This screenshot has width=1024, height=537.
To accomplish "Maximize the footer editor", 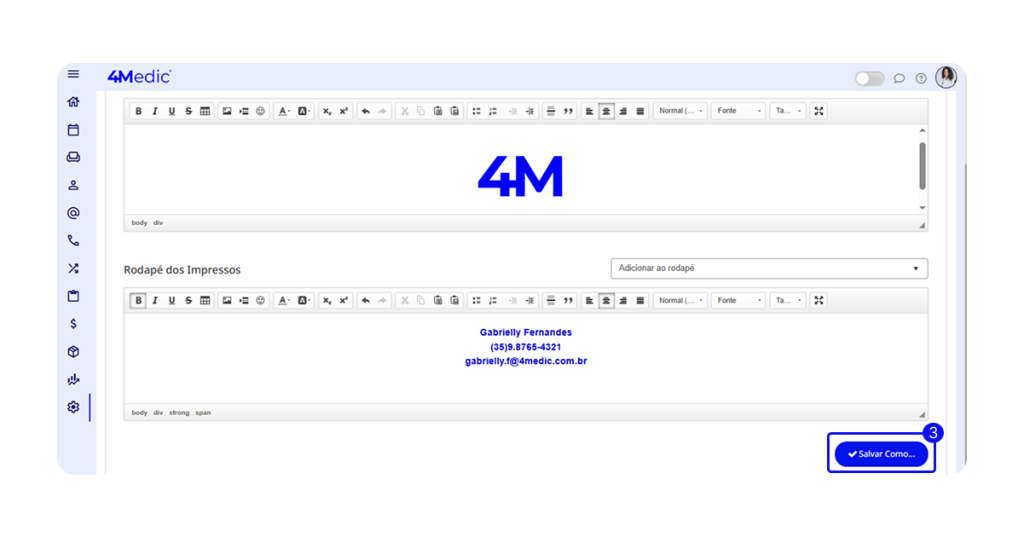I will [x=819, y=300].
